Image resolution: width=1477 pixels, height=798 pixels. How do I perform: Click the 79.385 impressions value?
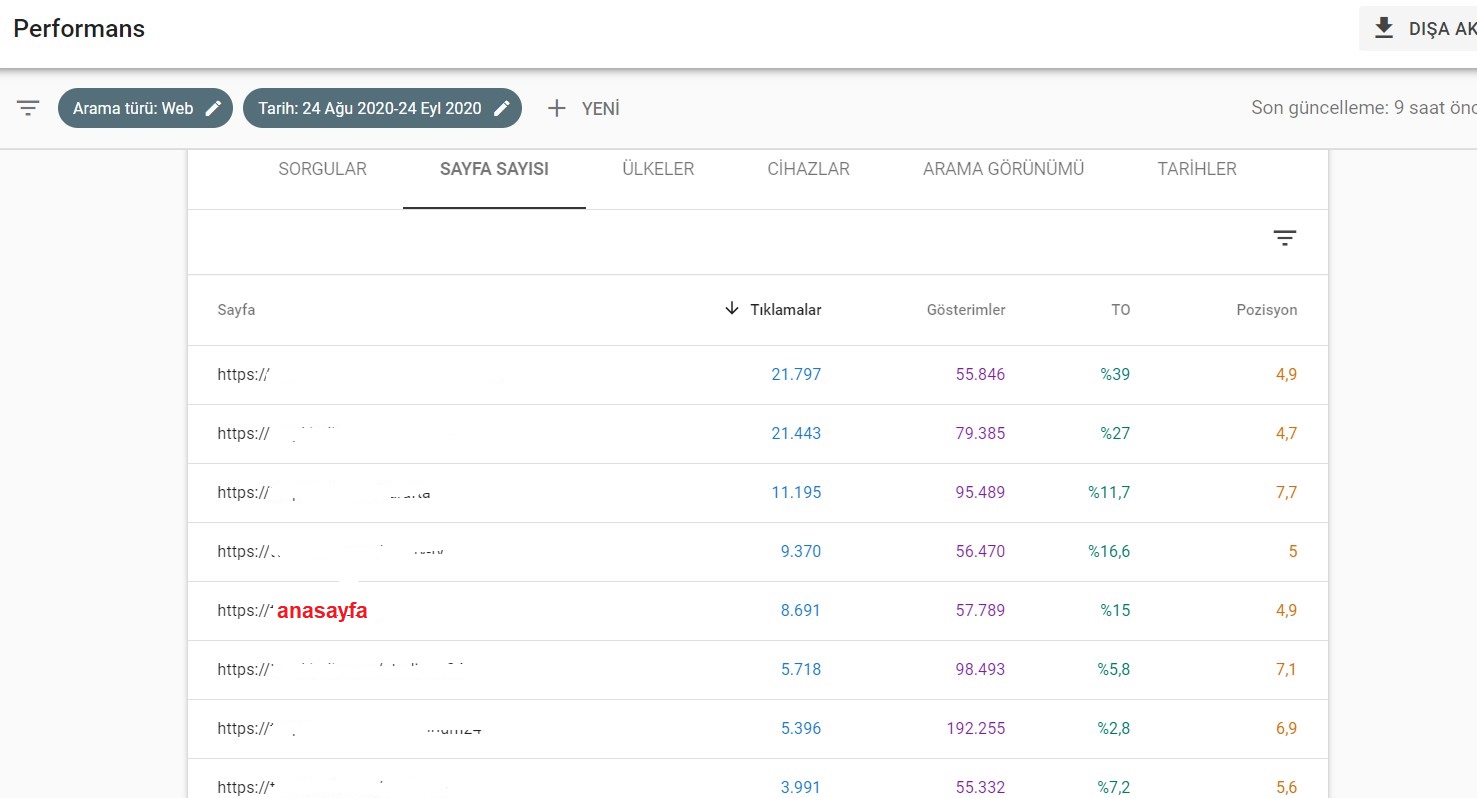click(981, 434)
